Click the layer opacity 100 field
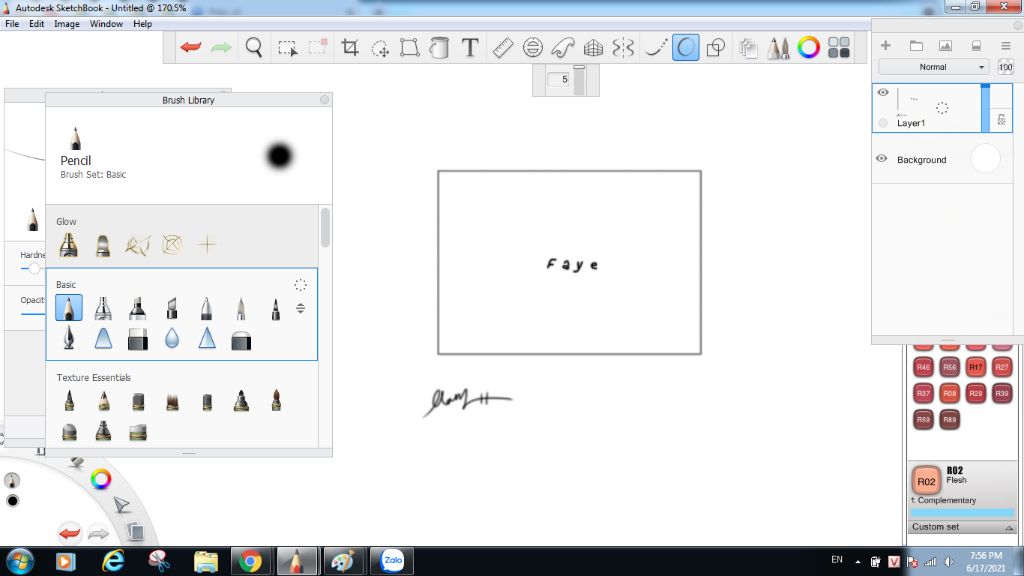1024x576 pixels. click(1005, 67)
